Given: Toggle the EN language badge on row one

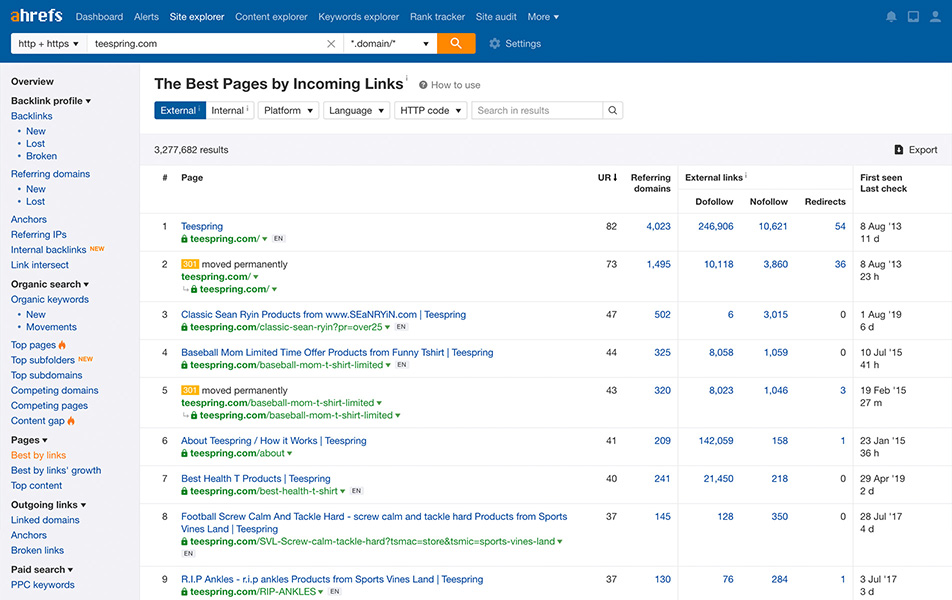Looking at the screenshot, I should pos(277,238).
